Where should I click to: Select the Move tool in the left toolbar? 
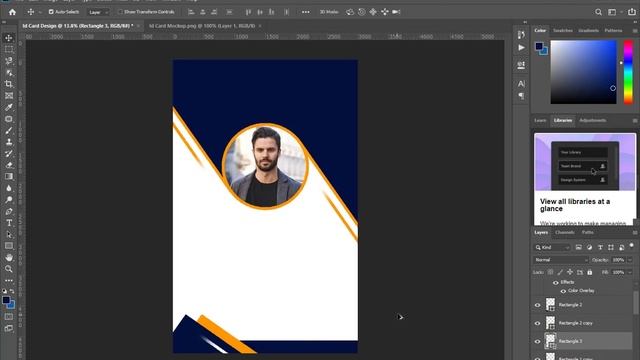(9, 38)
